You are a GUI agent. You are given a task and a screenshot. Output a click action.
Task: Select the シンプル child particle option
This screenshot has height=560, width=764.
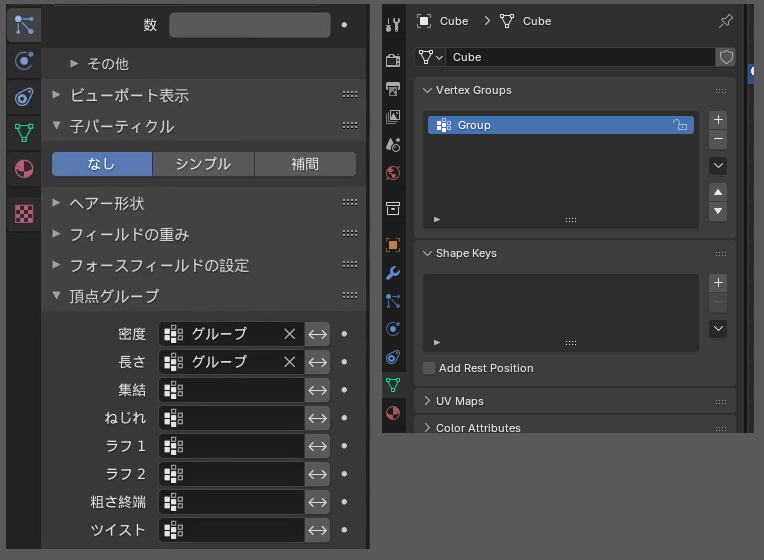[x=203, y=164]
